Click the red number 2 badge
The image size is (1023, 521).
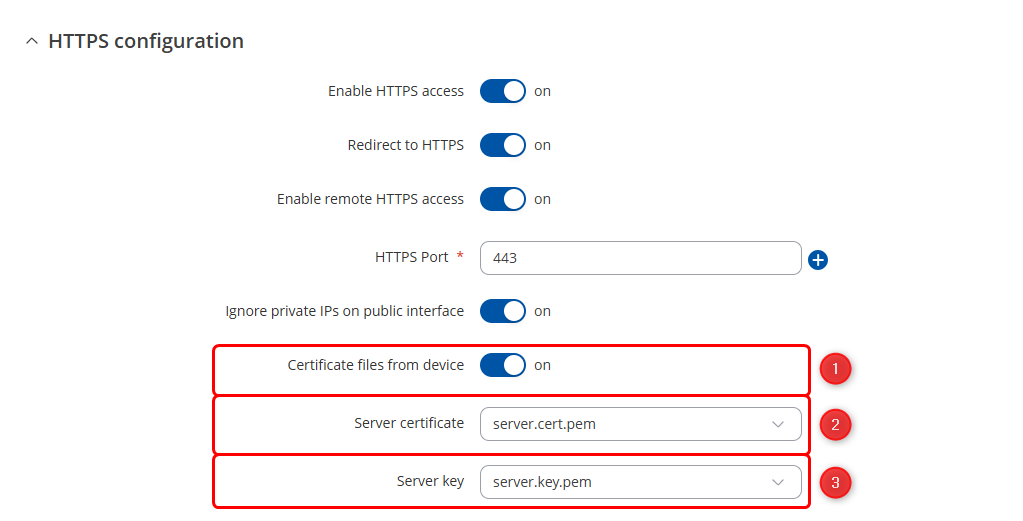click(x=835, y=425)
